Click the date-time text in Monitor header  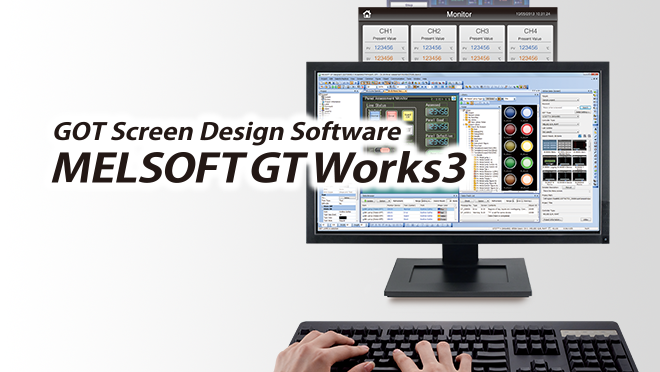click(533, 14)
